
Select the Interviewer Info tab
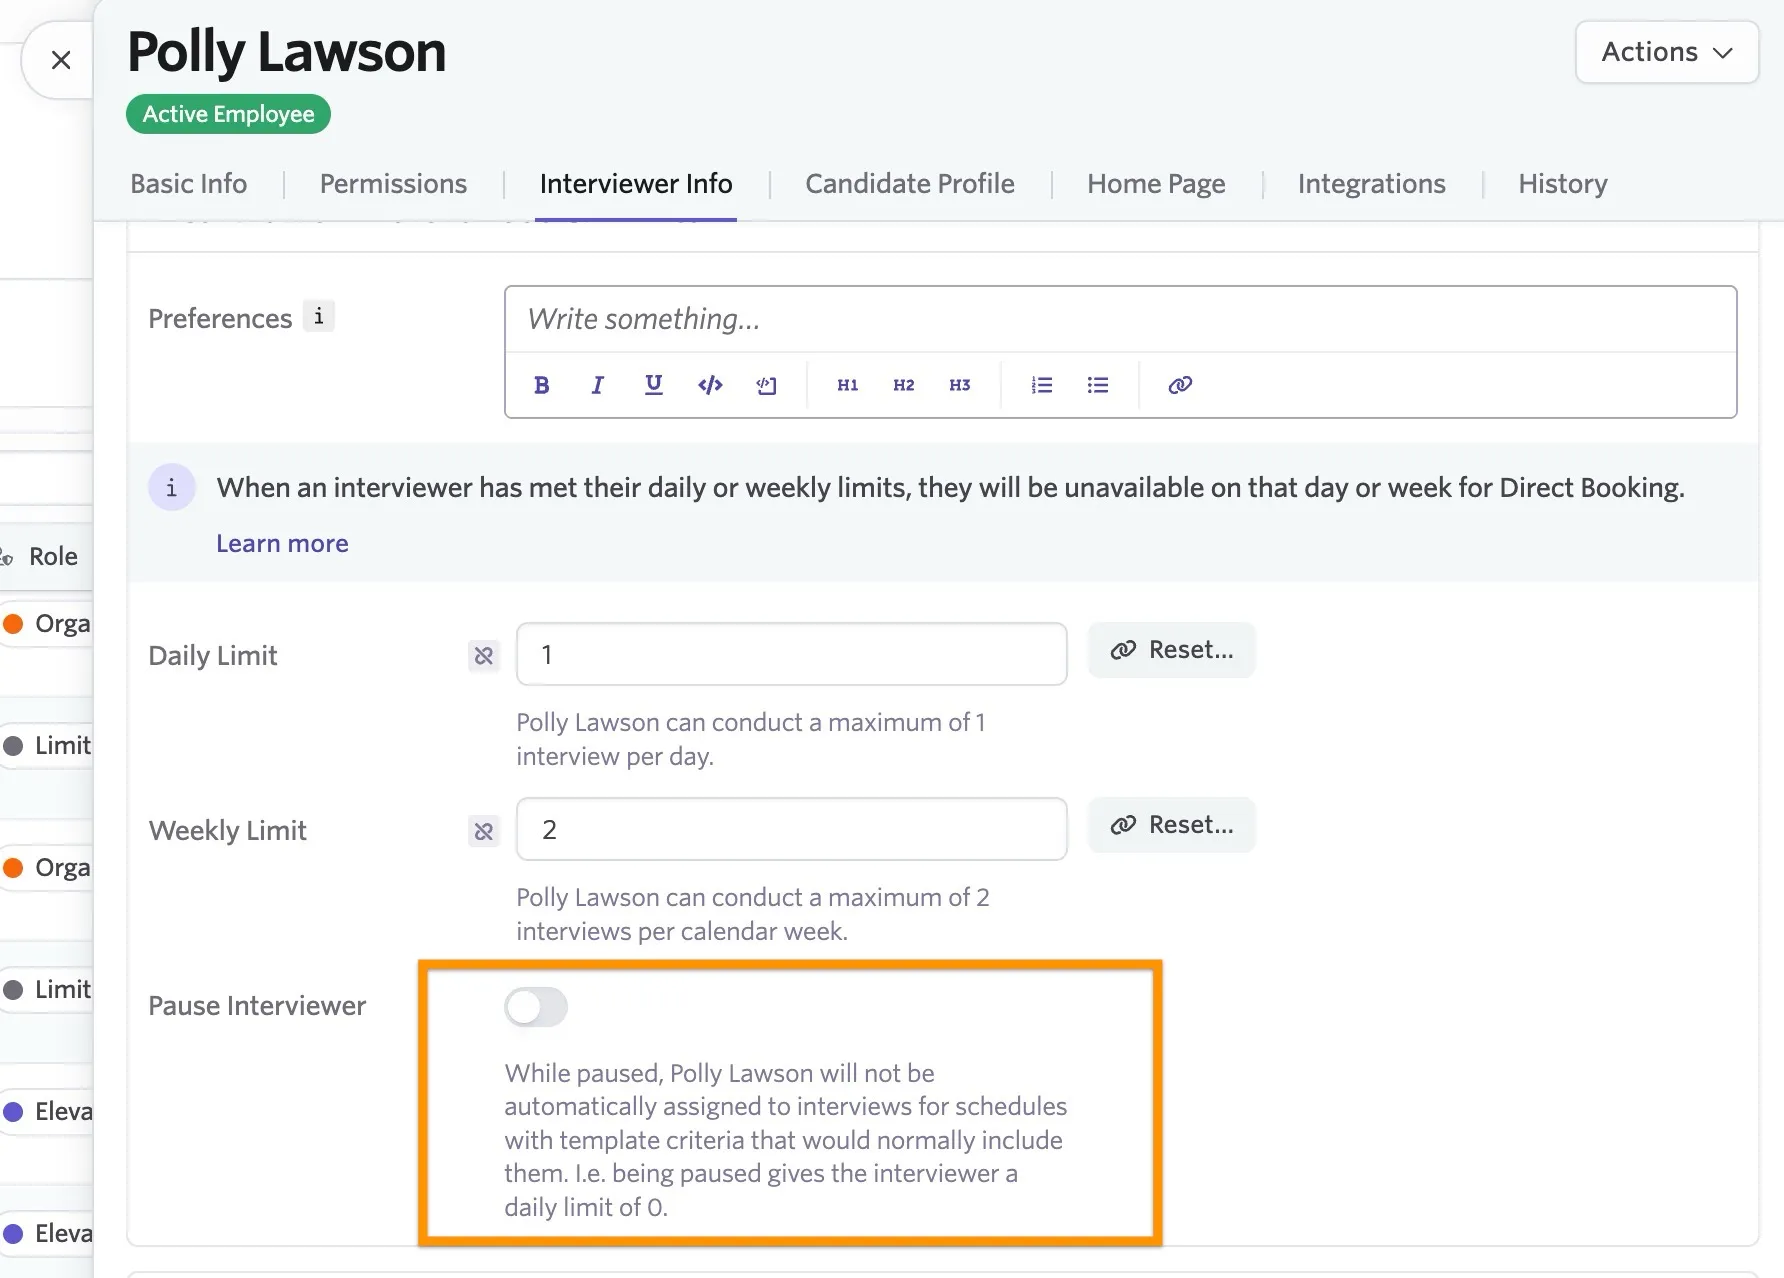636,184
